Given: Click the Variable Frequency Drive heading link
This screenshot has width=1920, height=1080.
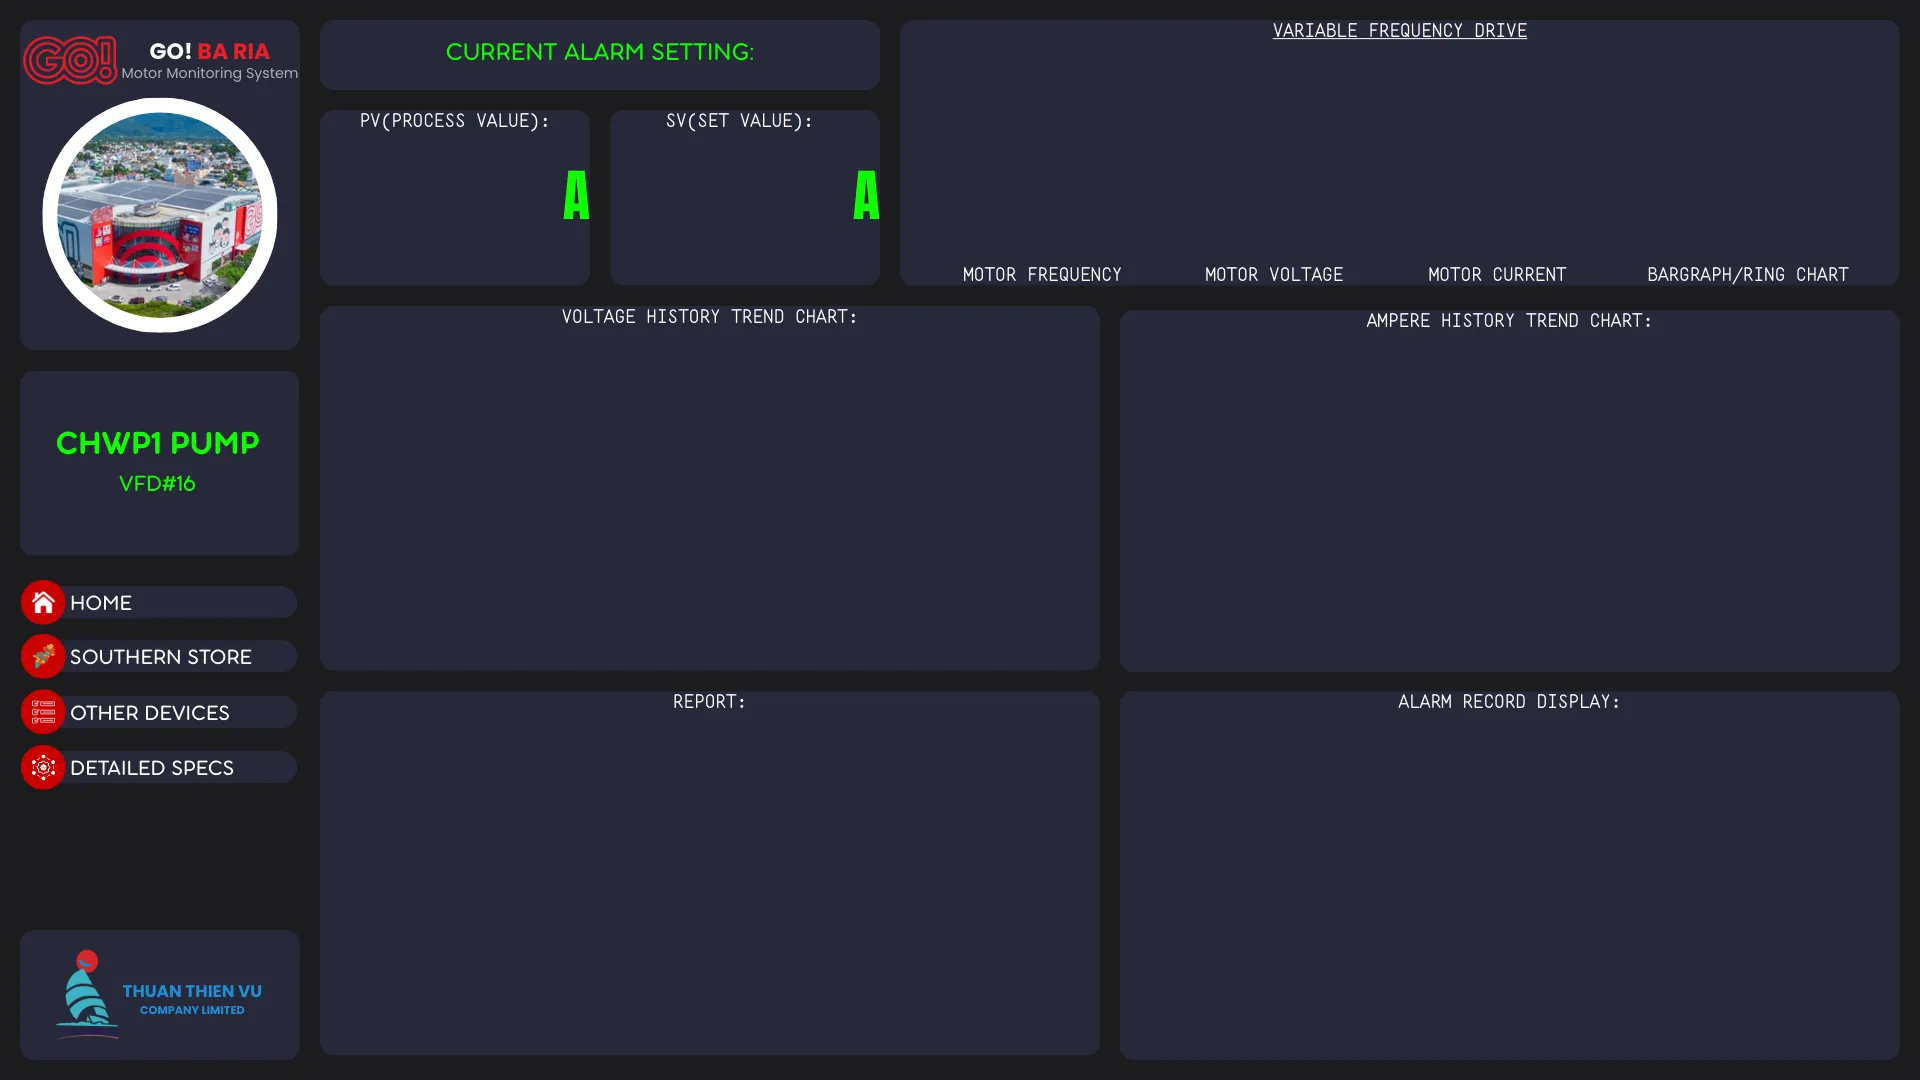Looking at the screenshot, I should point(1399,31).
